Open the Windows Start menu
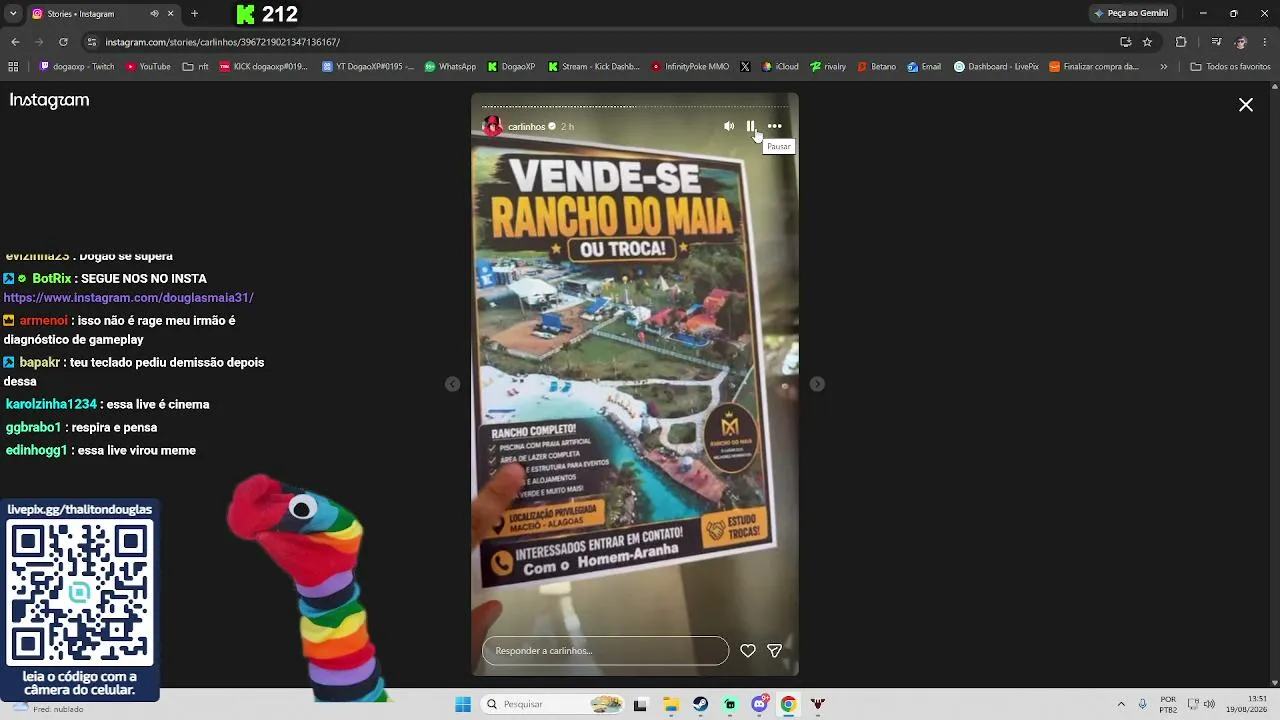Image resolution: width=1280 pixels, height=720 pixels. click(x=463, y=704)
